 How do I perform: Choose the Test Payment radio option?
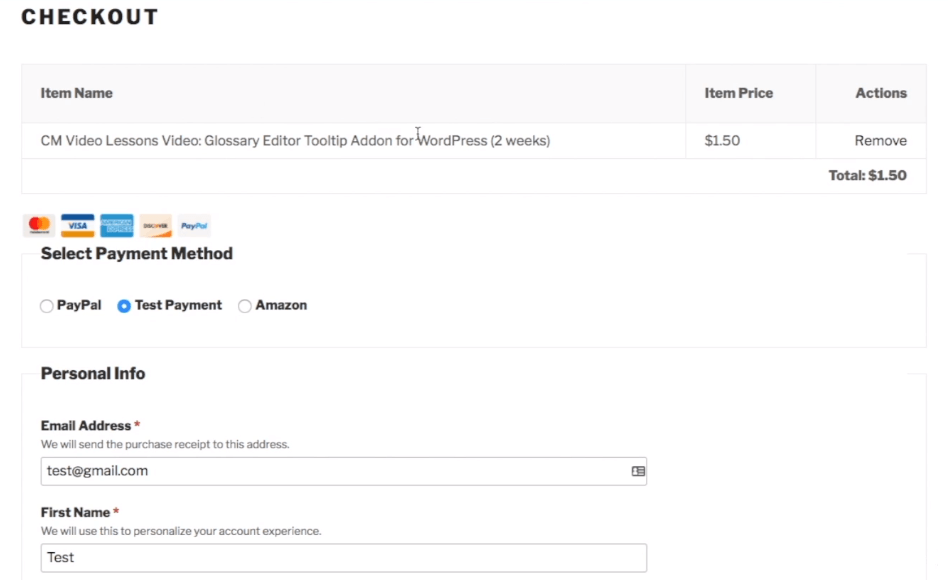[x=124, y=306]
